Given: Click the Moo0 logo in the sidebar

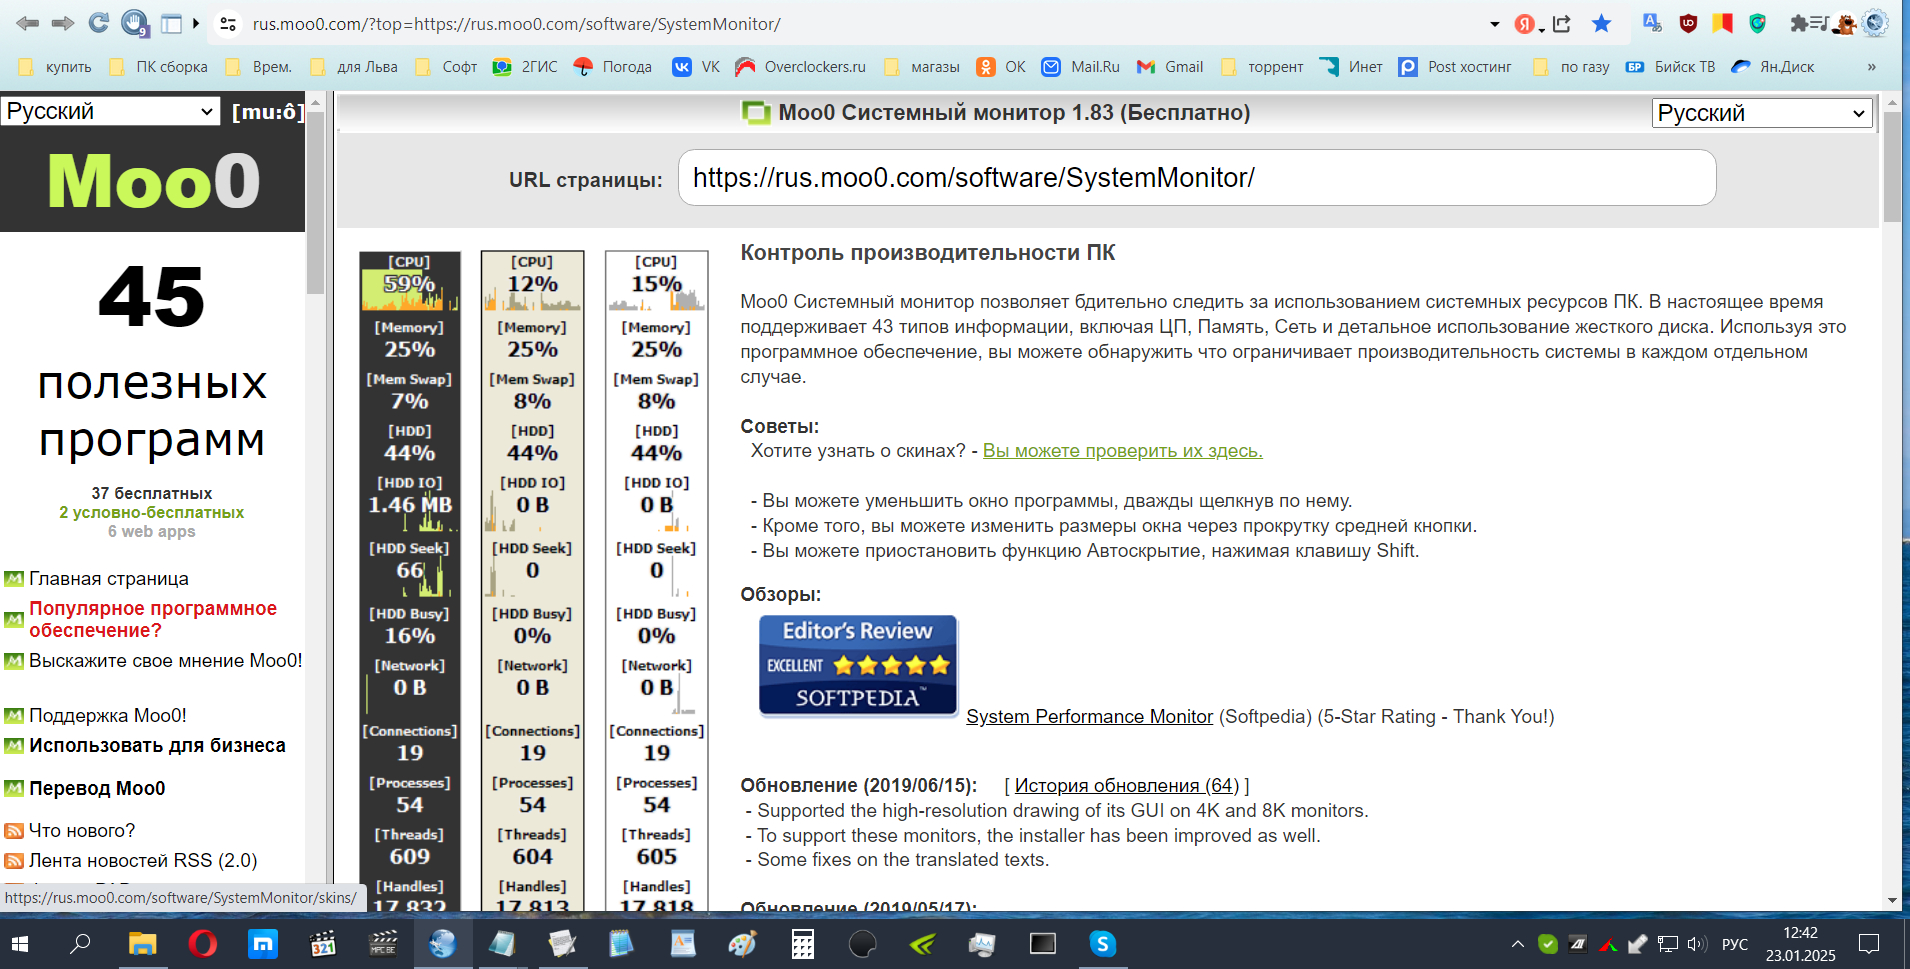Looking at the screenshot, I should pyautogui.click(x=153, y=181).
